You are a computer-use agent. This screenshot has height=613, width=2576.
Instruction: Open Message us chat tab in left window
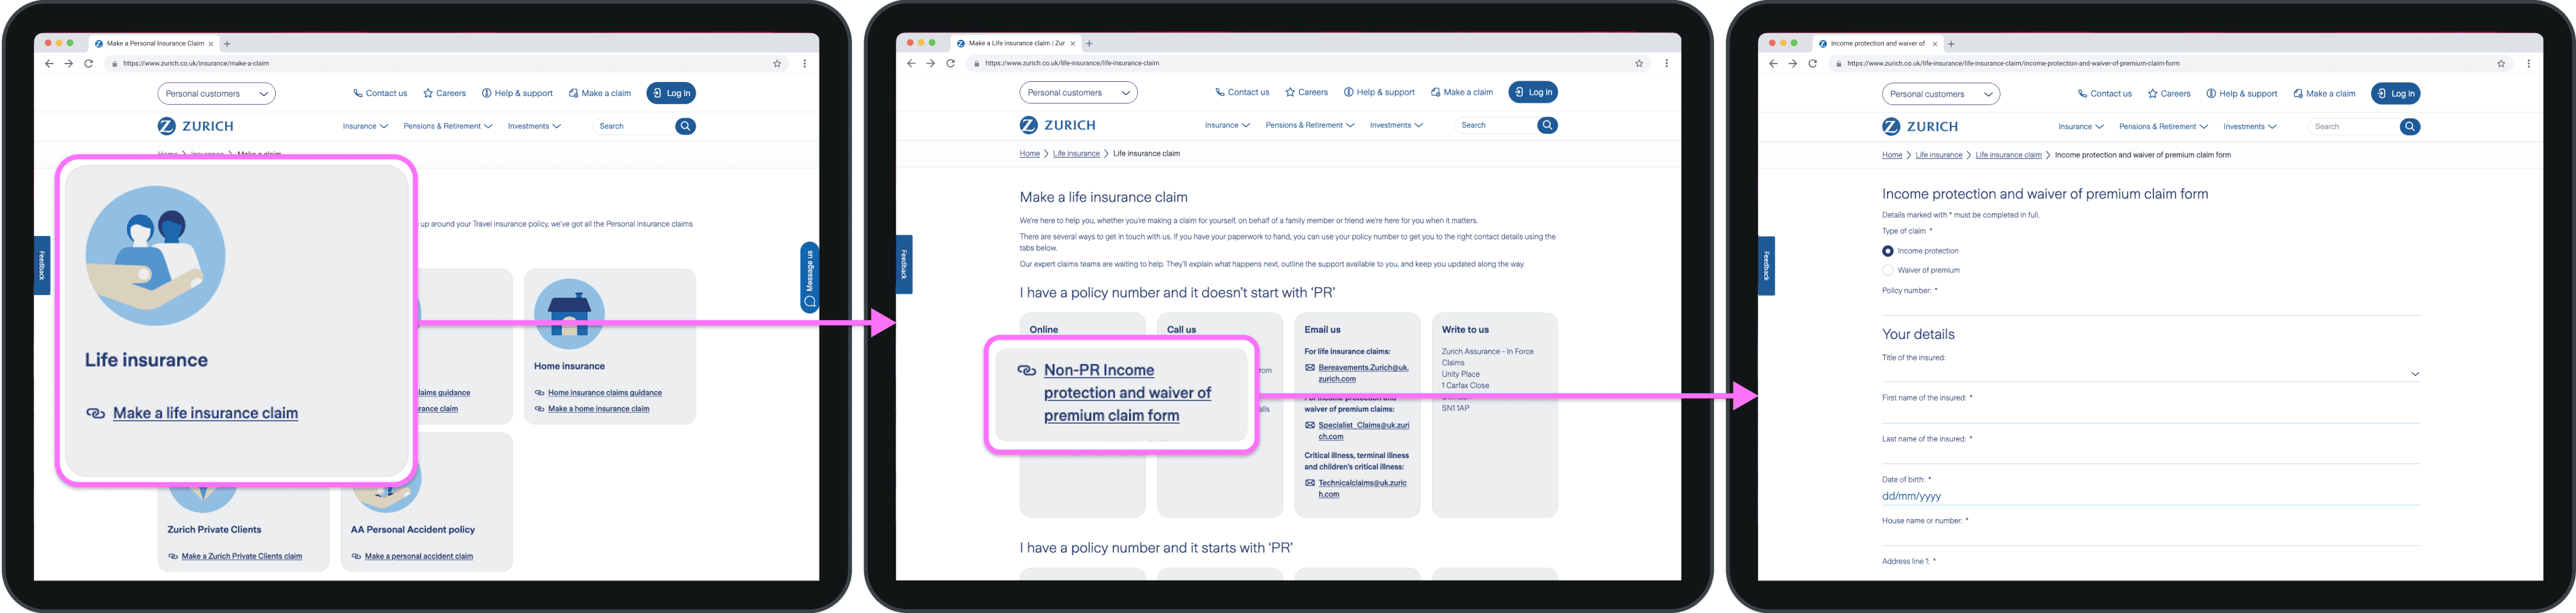pyautogui.click(x=810, y=277)
